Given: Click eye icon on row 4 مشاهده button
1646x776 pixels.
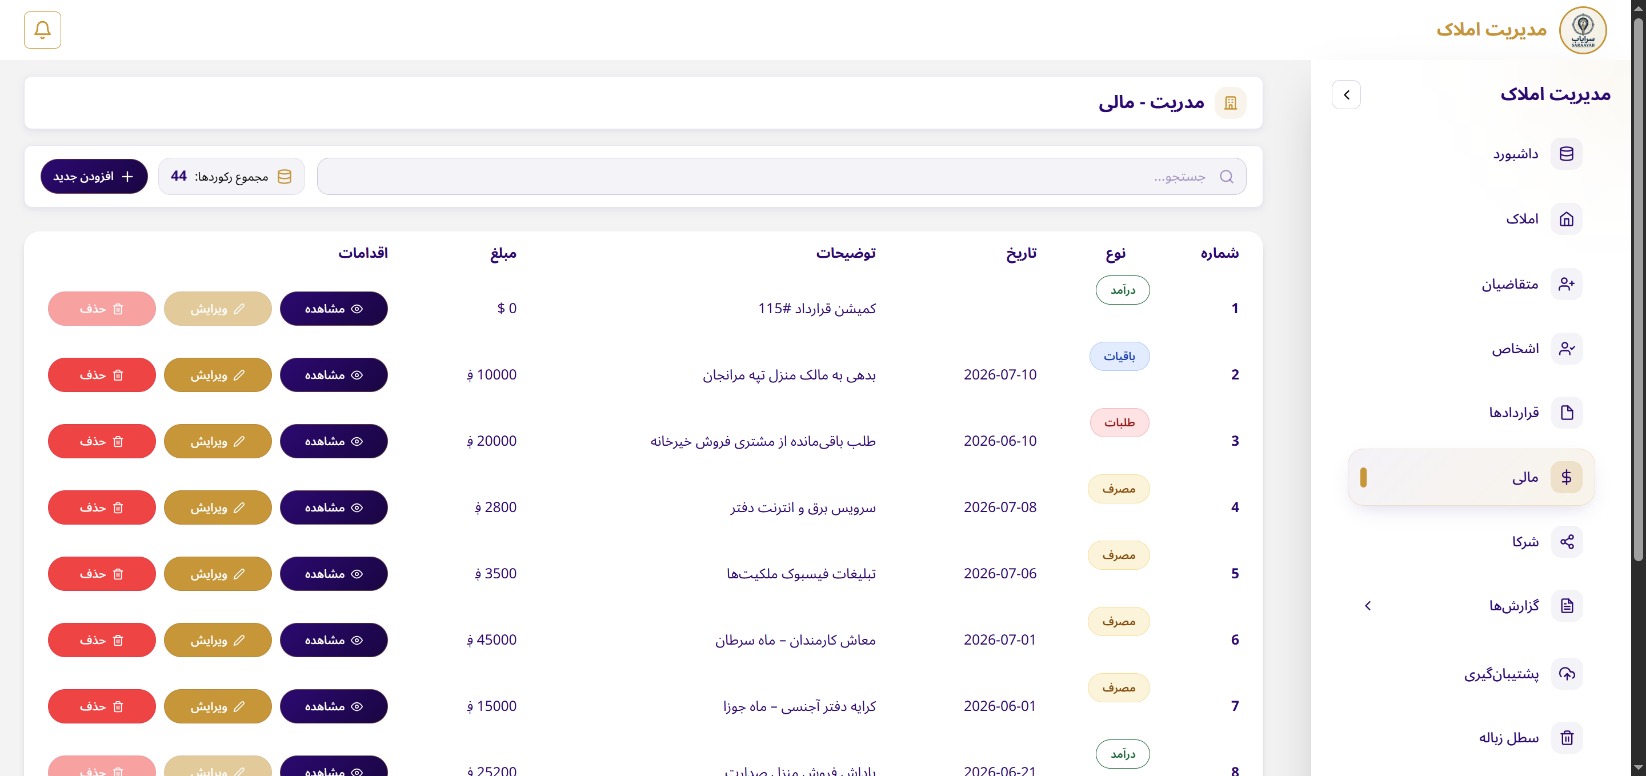Looking at the screenshot, I should tap(357, 508).
